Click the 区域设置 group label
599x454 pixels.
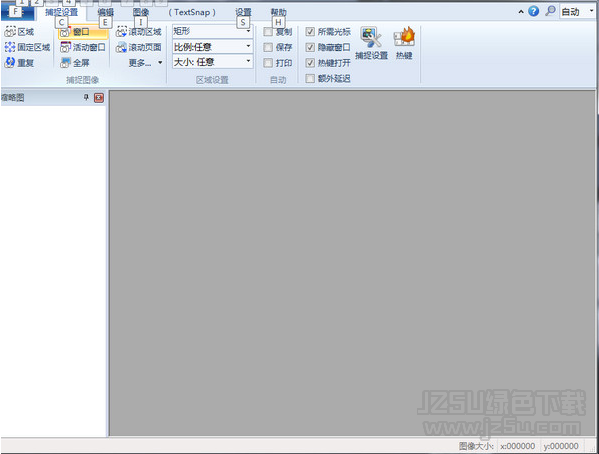coord(212,80)
